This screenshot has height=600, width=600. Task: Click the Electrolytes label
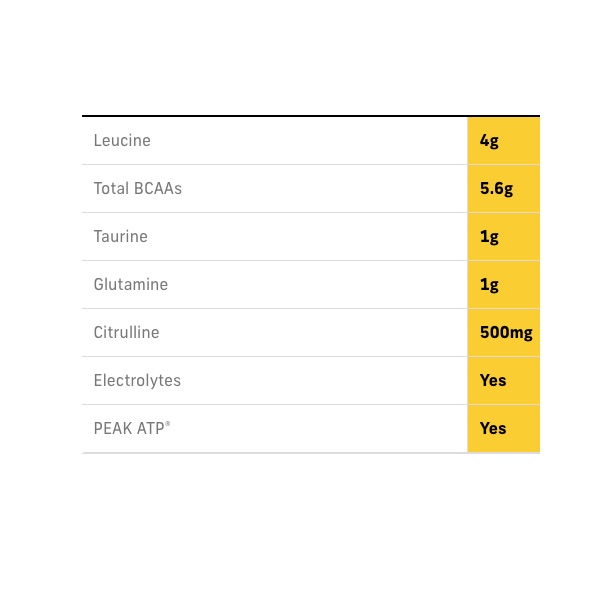coord(137,381)
